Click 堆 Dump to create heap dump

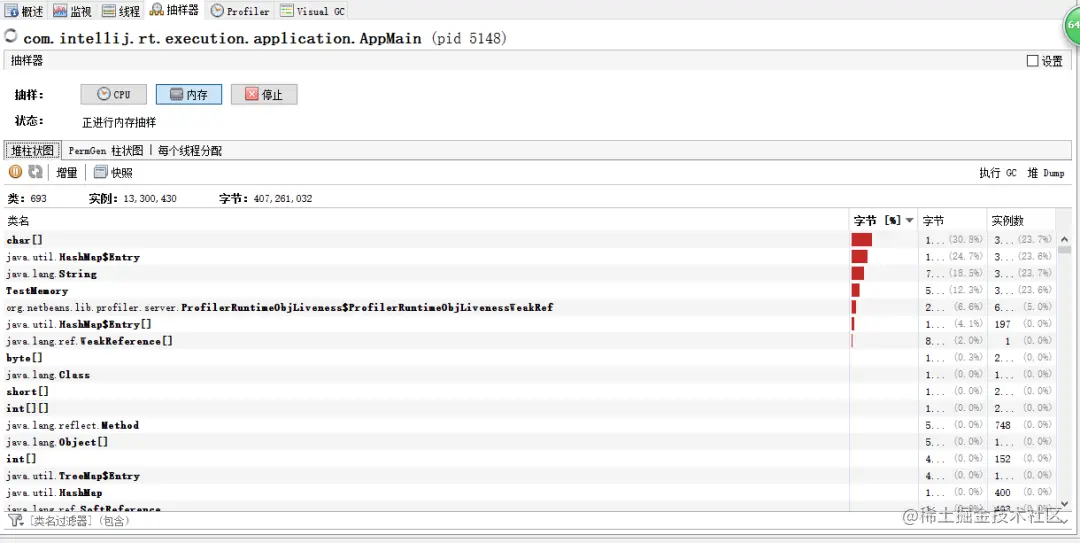tap(1046, 173)
